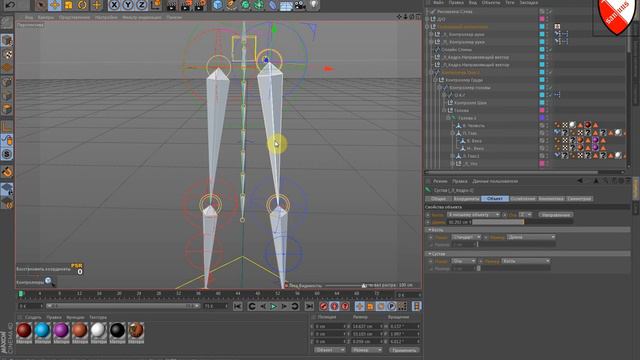Image resolution: width=640 pixels, height=360 pixels.
Task: Toggle the pink layer square on Голова row
Action: 542,110
